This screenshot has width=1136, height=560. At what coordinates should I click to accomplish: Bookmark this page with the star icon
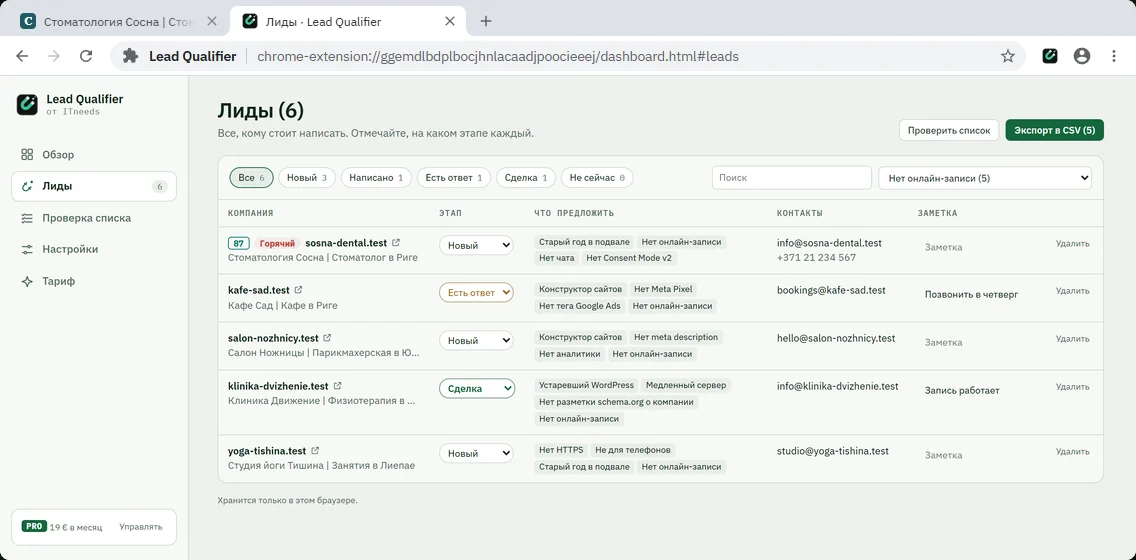click(1008, 56)
